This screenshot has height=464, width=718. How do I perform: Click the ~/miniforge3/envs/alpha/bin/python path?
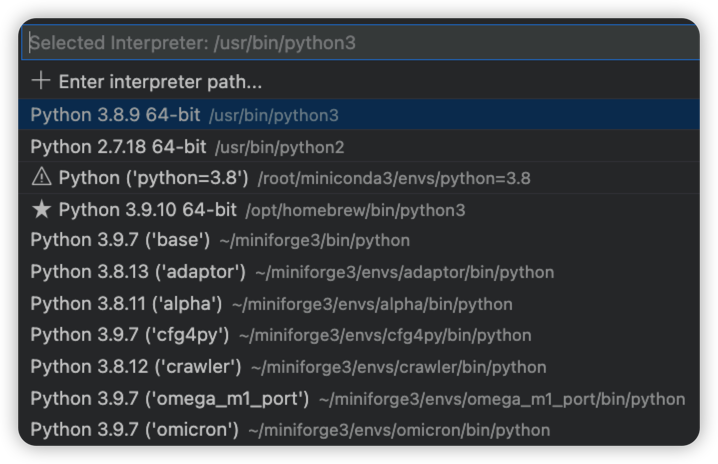coord(372,304)
